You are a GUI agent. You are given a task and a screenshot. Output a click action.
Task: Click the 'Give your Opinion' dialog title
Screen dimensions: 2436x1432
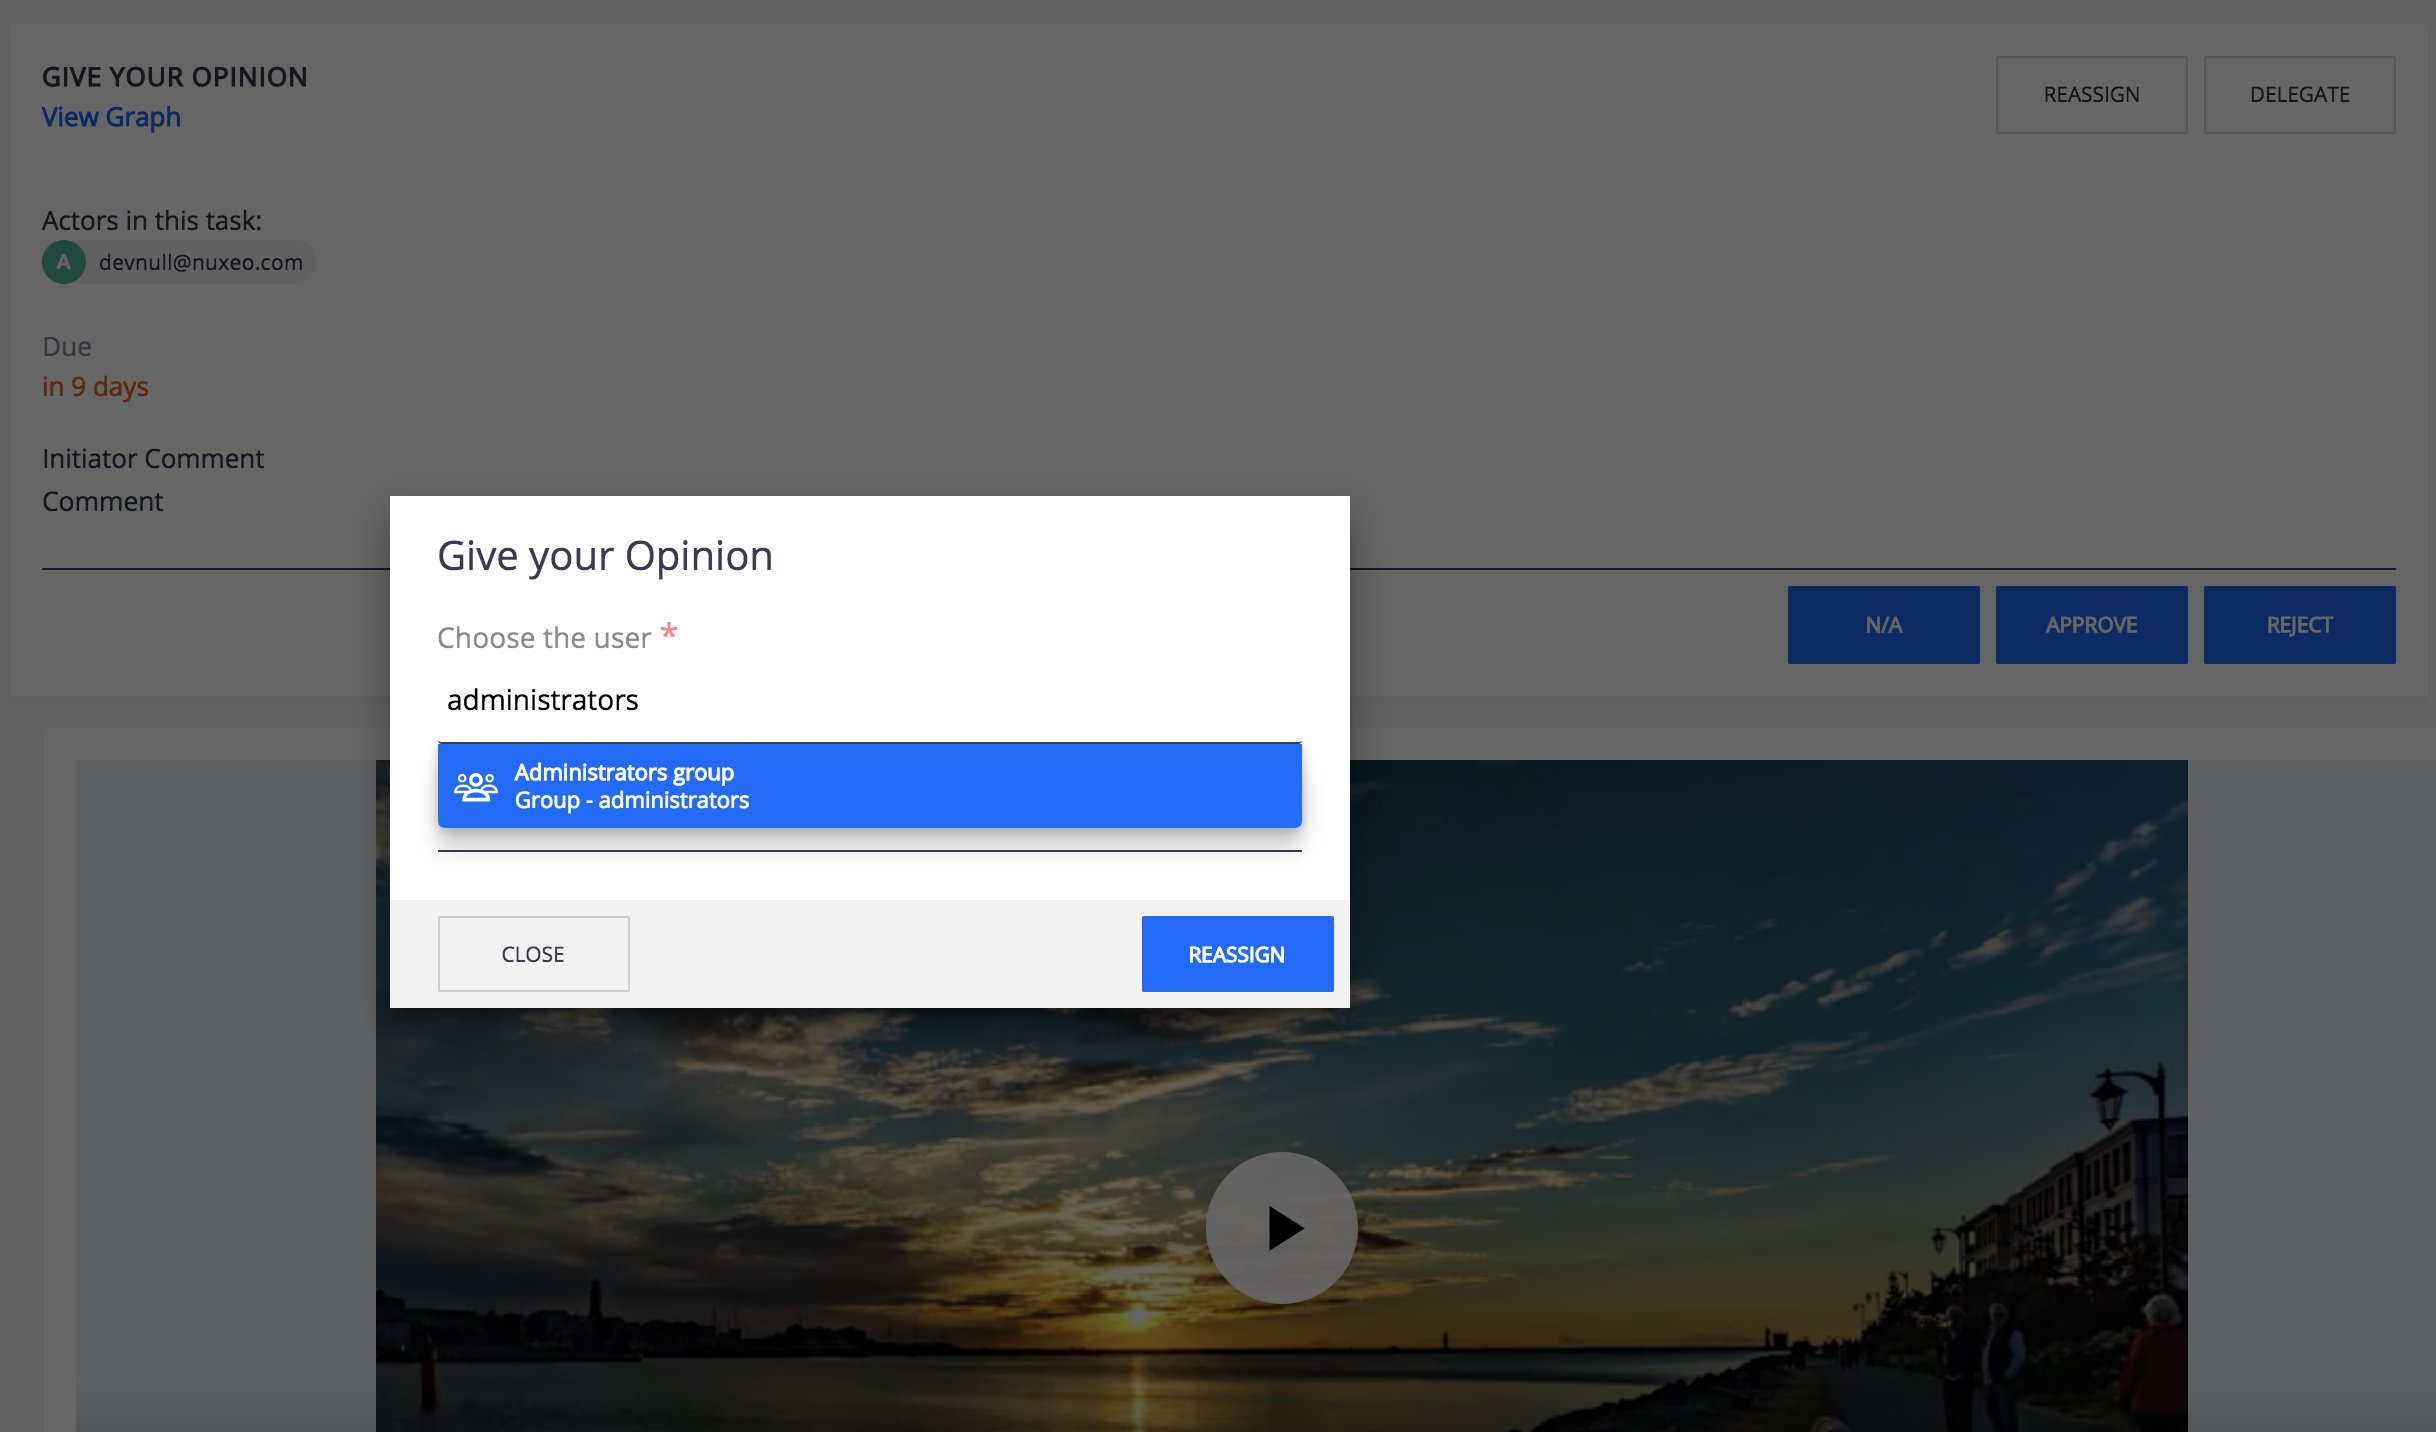(605, 556)
